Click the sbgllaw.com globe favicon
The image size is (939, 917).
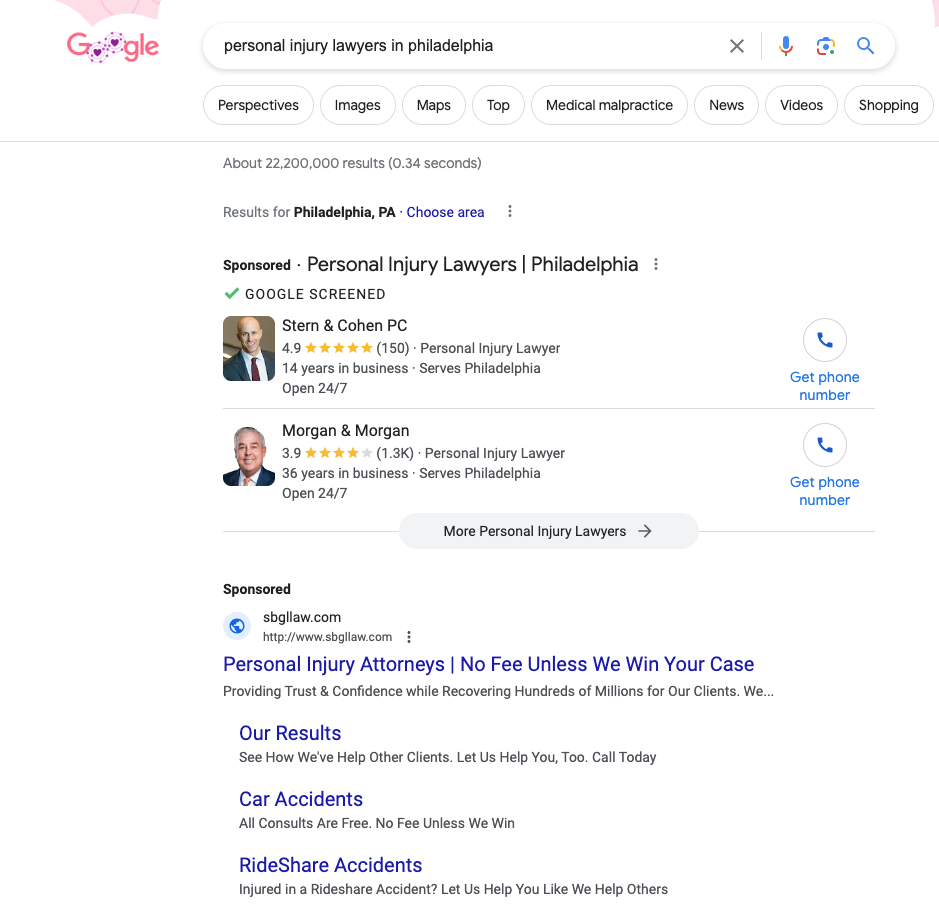point(237,626)
